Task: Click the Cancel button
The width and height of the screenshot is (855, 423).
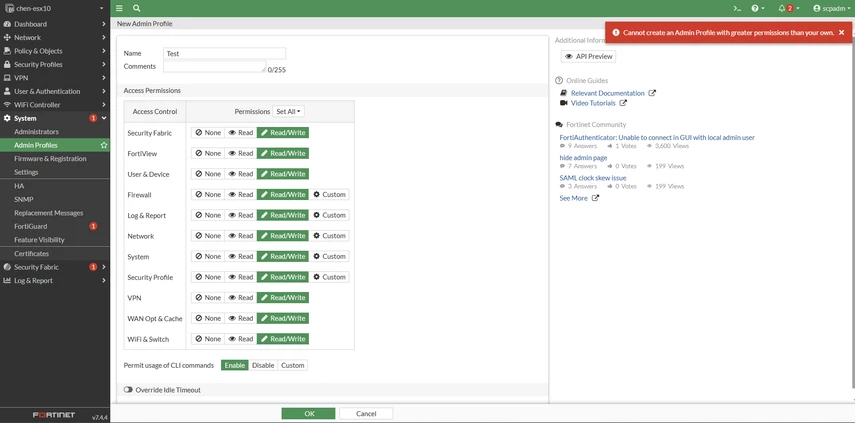Action: pyautogui.click(x=366, y=414)
